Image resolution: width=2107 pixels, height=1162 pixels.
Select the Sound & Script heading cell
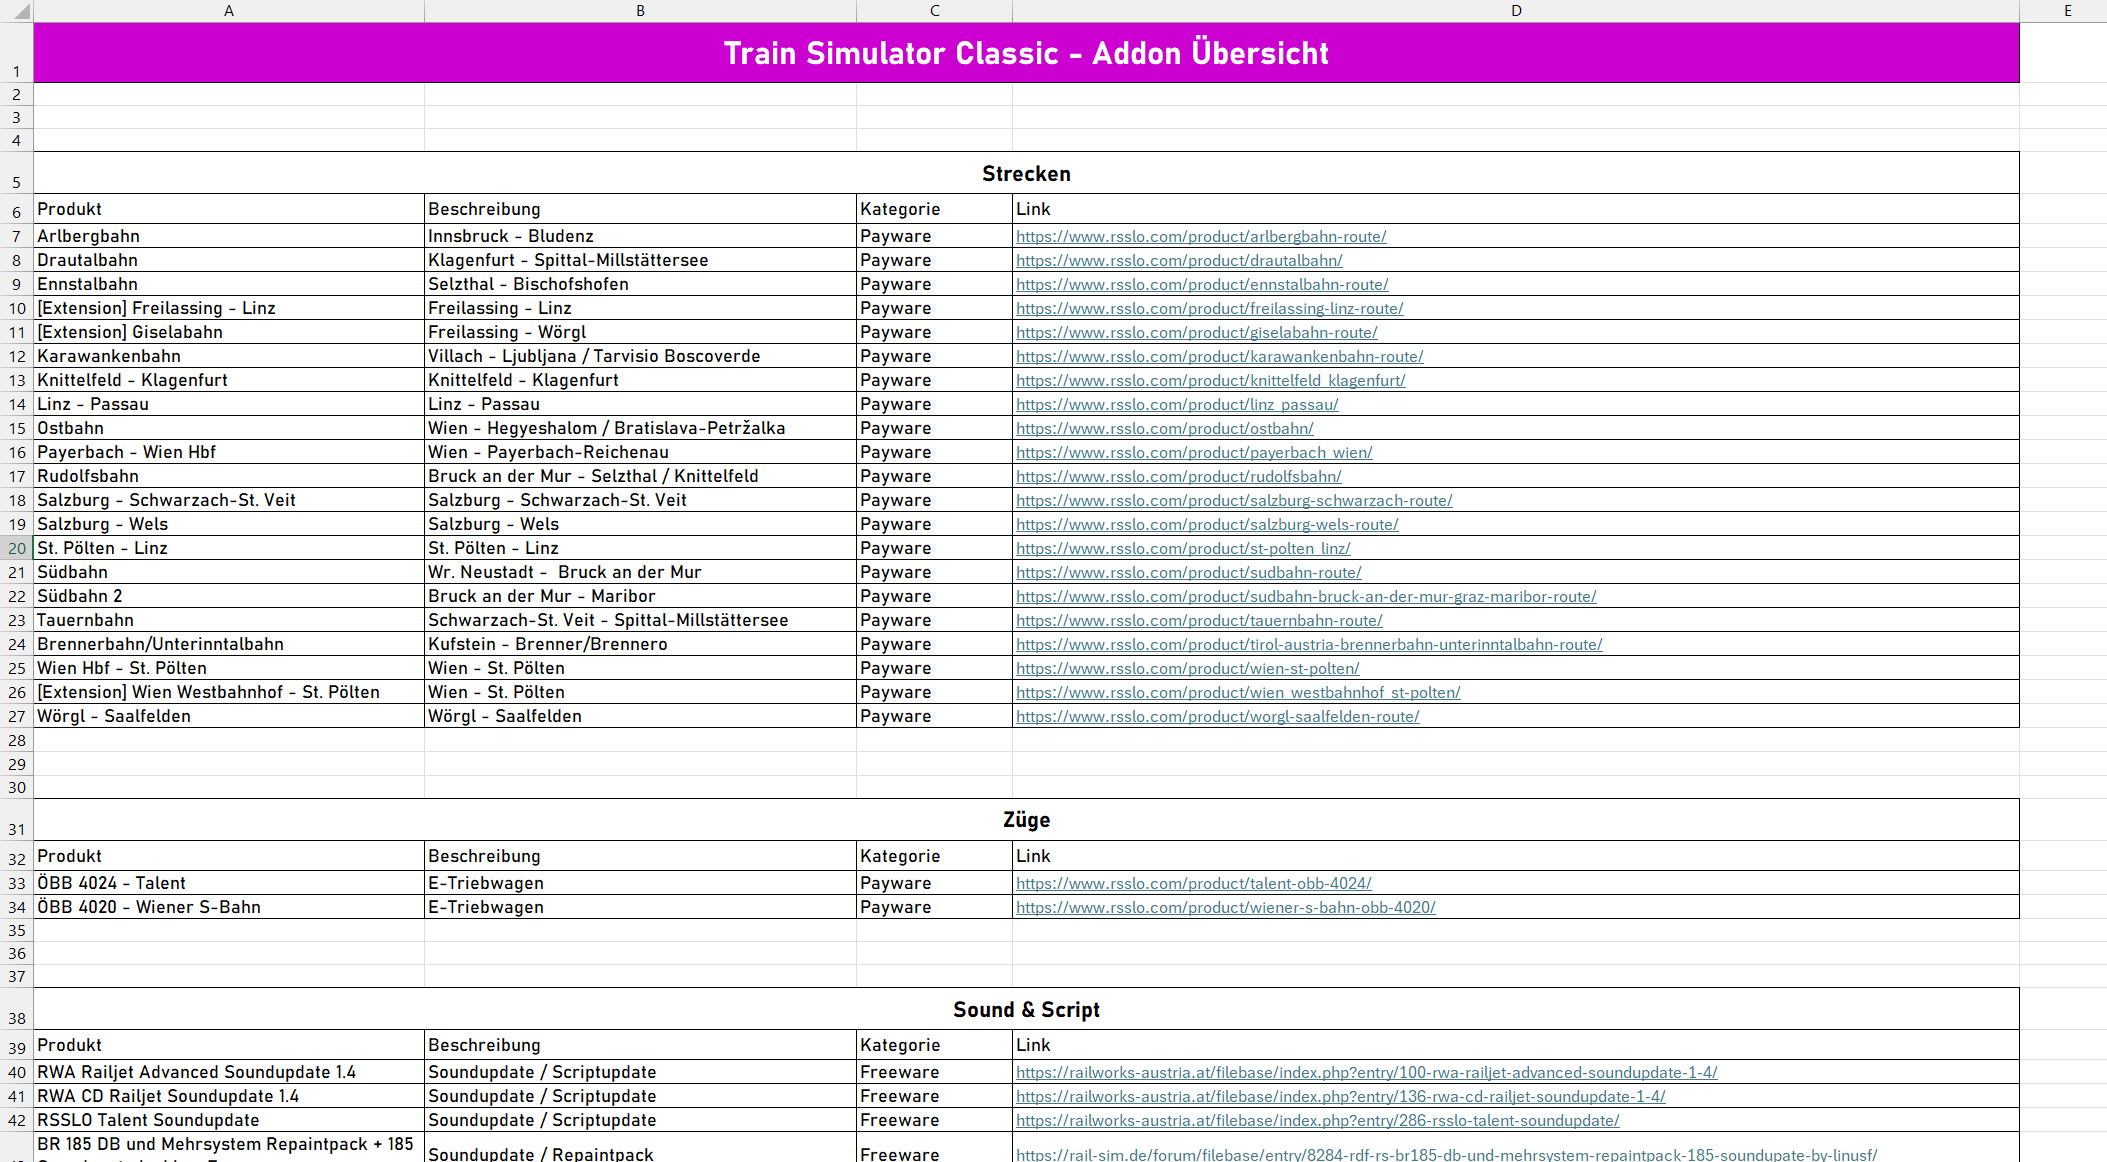(x=1026, y=1009)
